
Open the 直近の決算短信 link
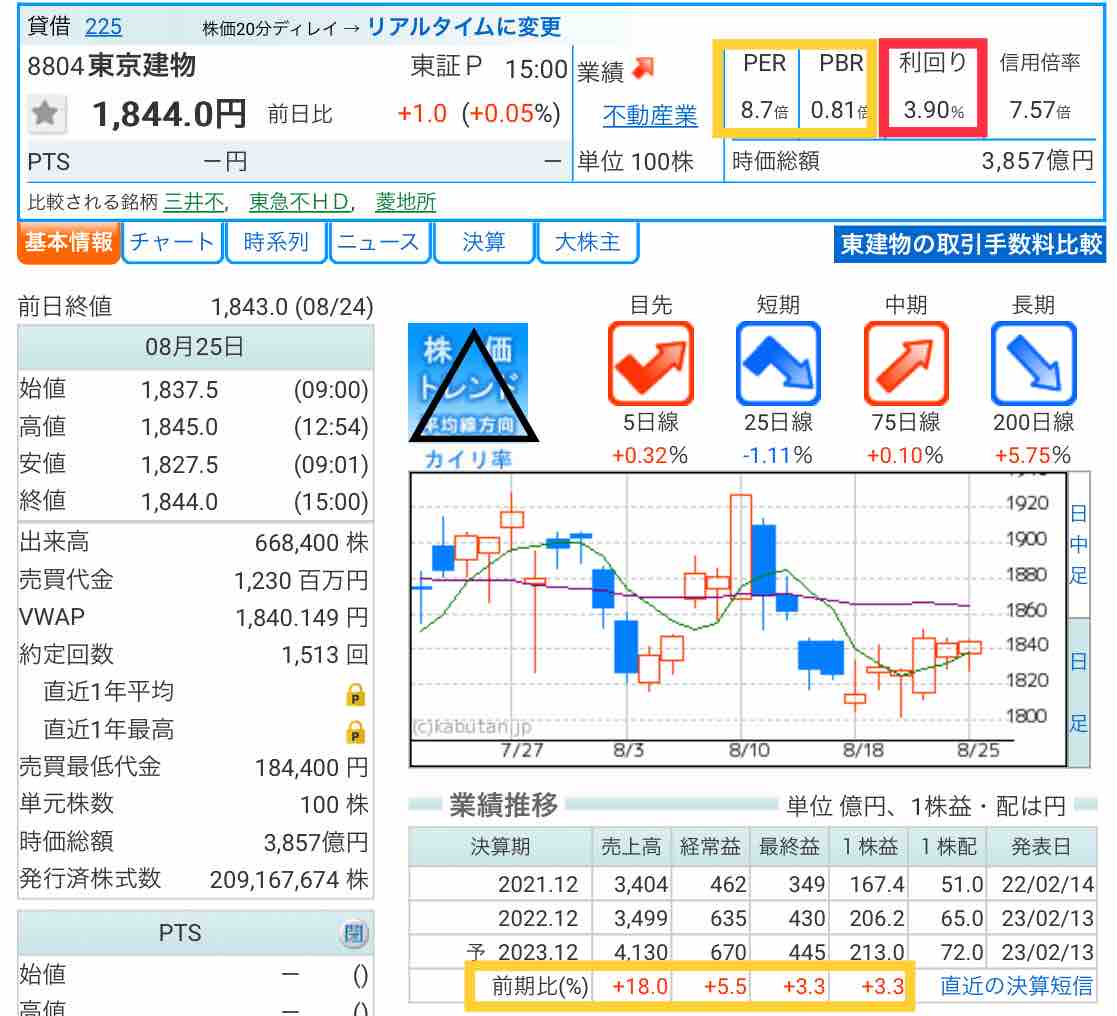coord(1016,985)
